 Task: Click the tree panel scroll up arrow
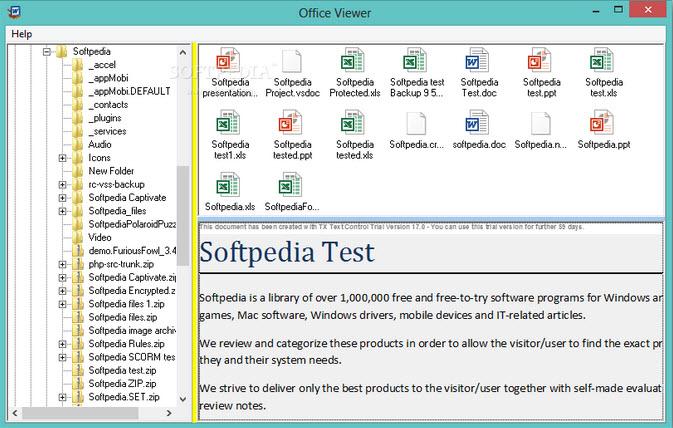[183, 52]
